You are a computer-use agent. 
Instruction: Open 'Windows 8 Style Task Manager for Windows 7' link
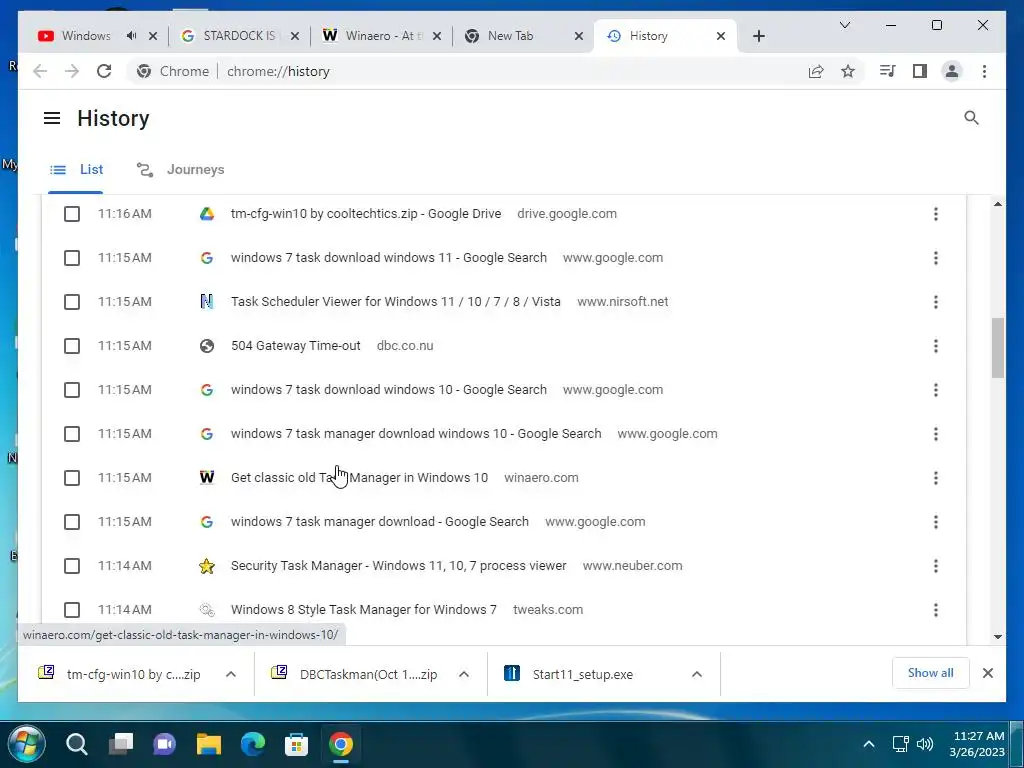click(364, 609)
